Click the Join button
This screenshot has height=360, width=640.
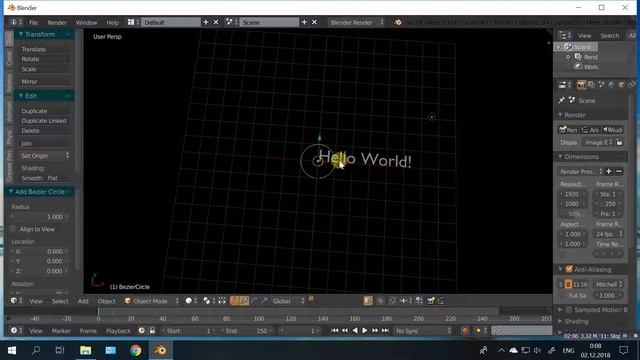pos(44,143)
